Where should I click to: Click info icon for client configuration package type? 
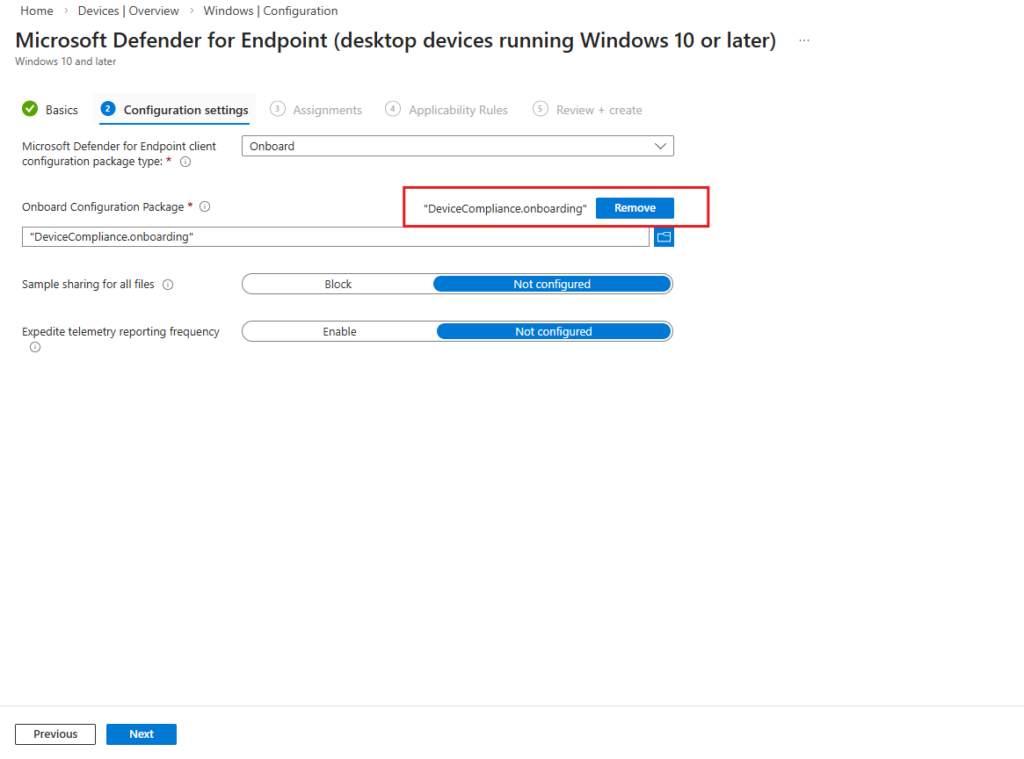(185, 162)
